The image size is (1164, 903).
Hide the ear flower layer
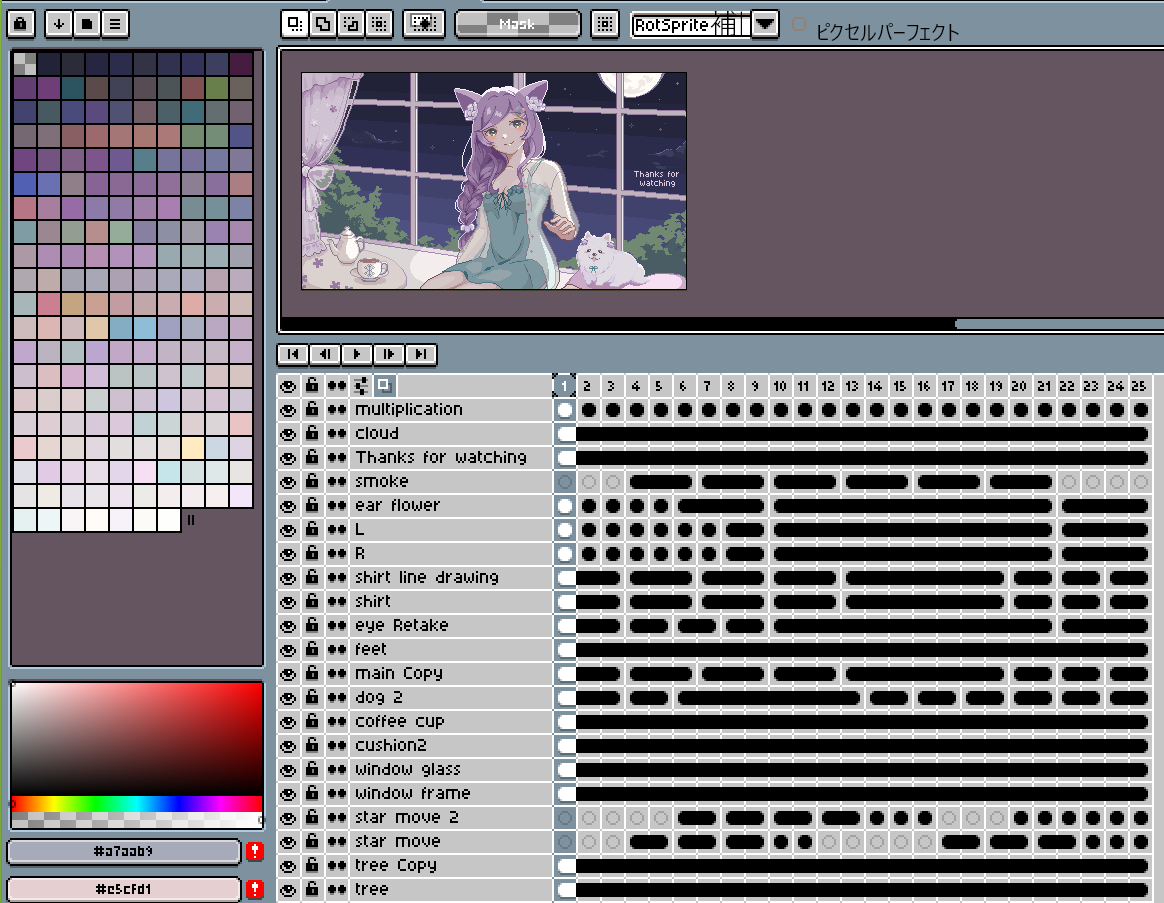click(x=288, y=506)
